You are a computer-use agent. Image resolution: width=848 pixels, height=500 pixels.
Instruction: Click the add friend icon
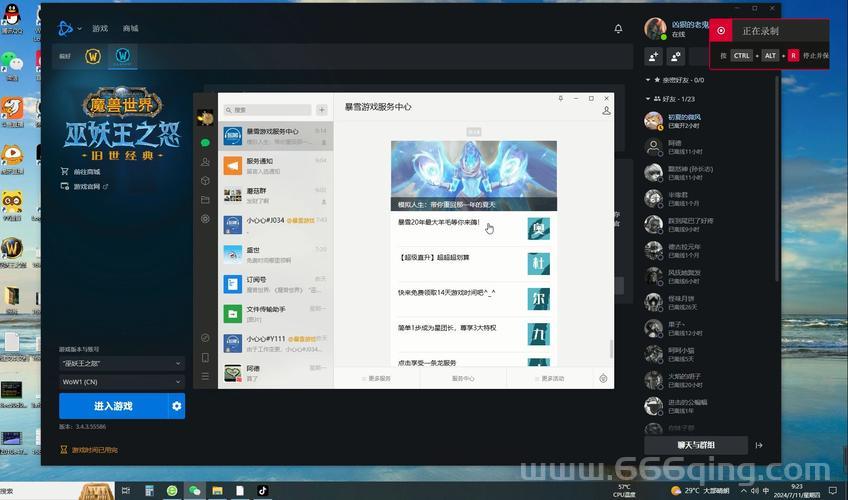point(653,56)
